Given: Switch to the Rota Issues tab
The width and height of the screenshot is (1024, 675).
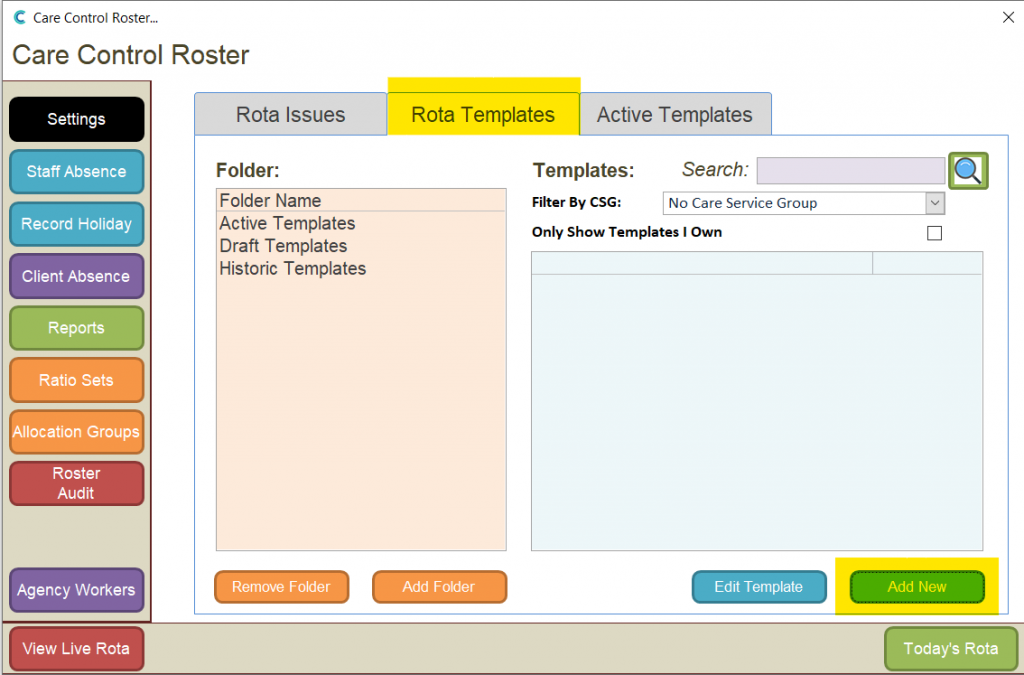Looking at the screenshot, I should (291, 114).
